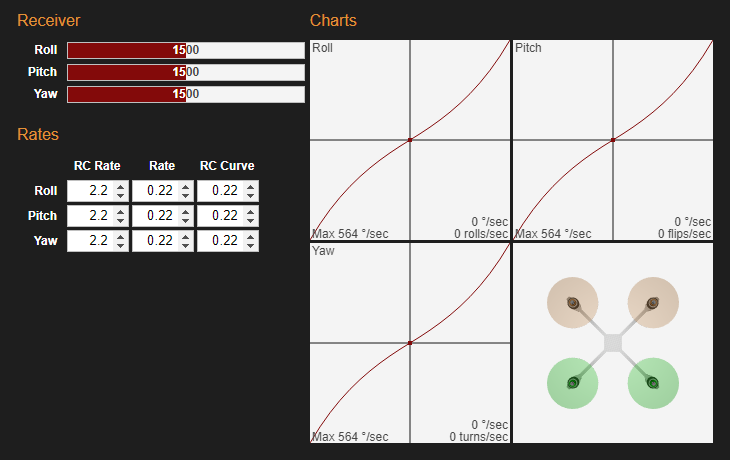The image size is (730, 460).
Task: Click the front-left brown motor on quadcopter
Action: (x=573, y=303)
